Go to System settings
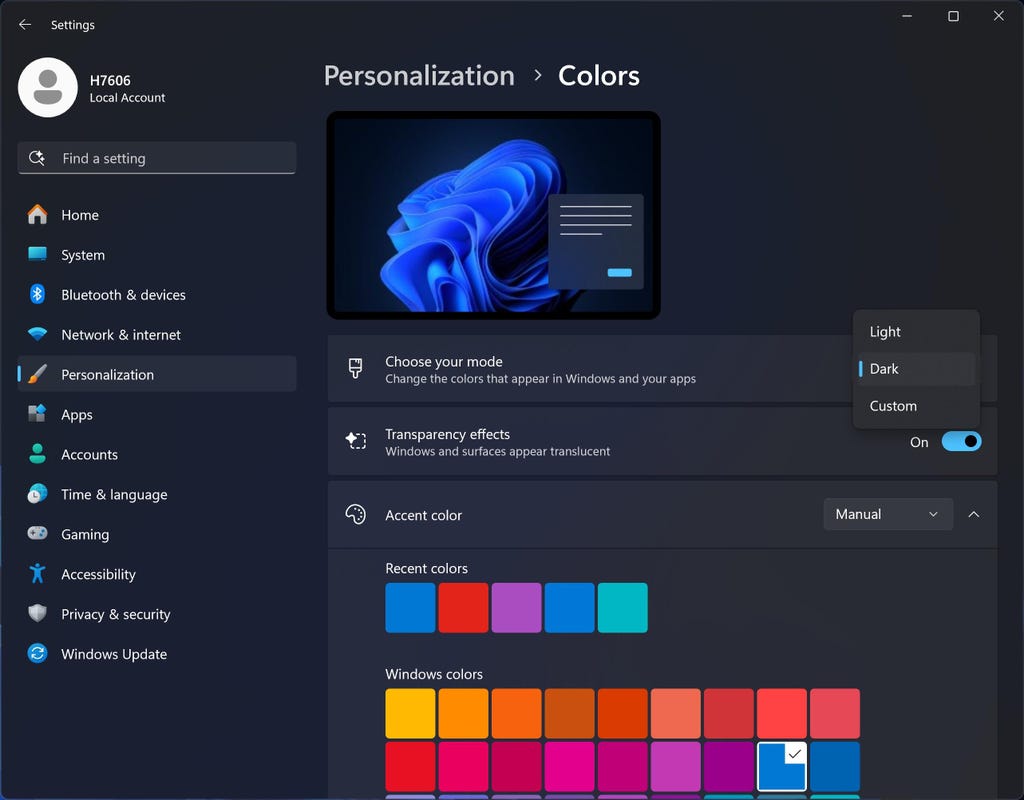This screenshot has width=1024, height=800. coord(157,255)
